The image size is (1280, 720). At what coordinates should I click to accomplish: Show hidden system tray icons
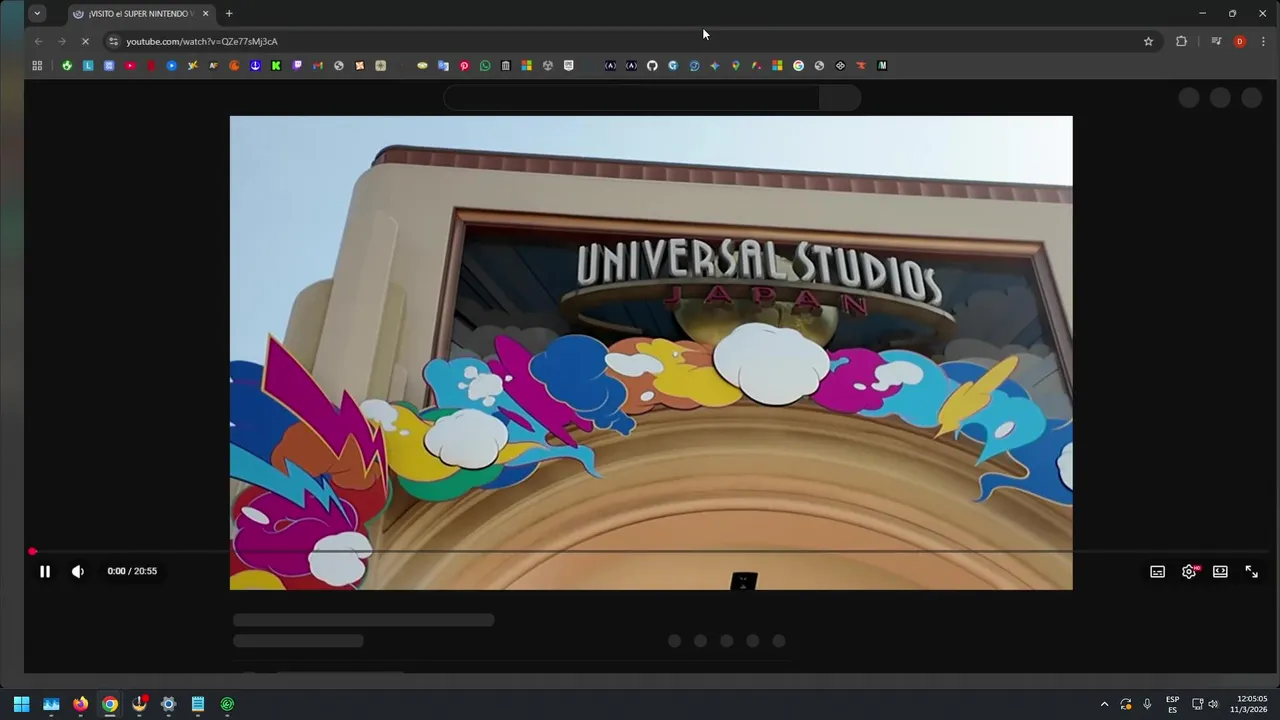pyautogui.click(x=1104, y=704)
